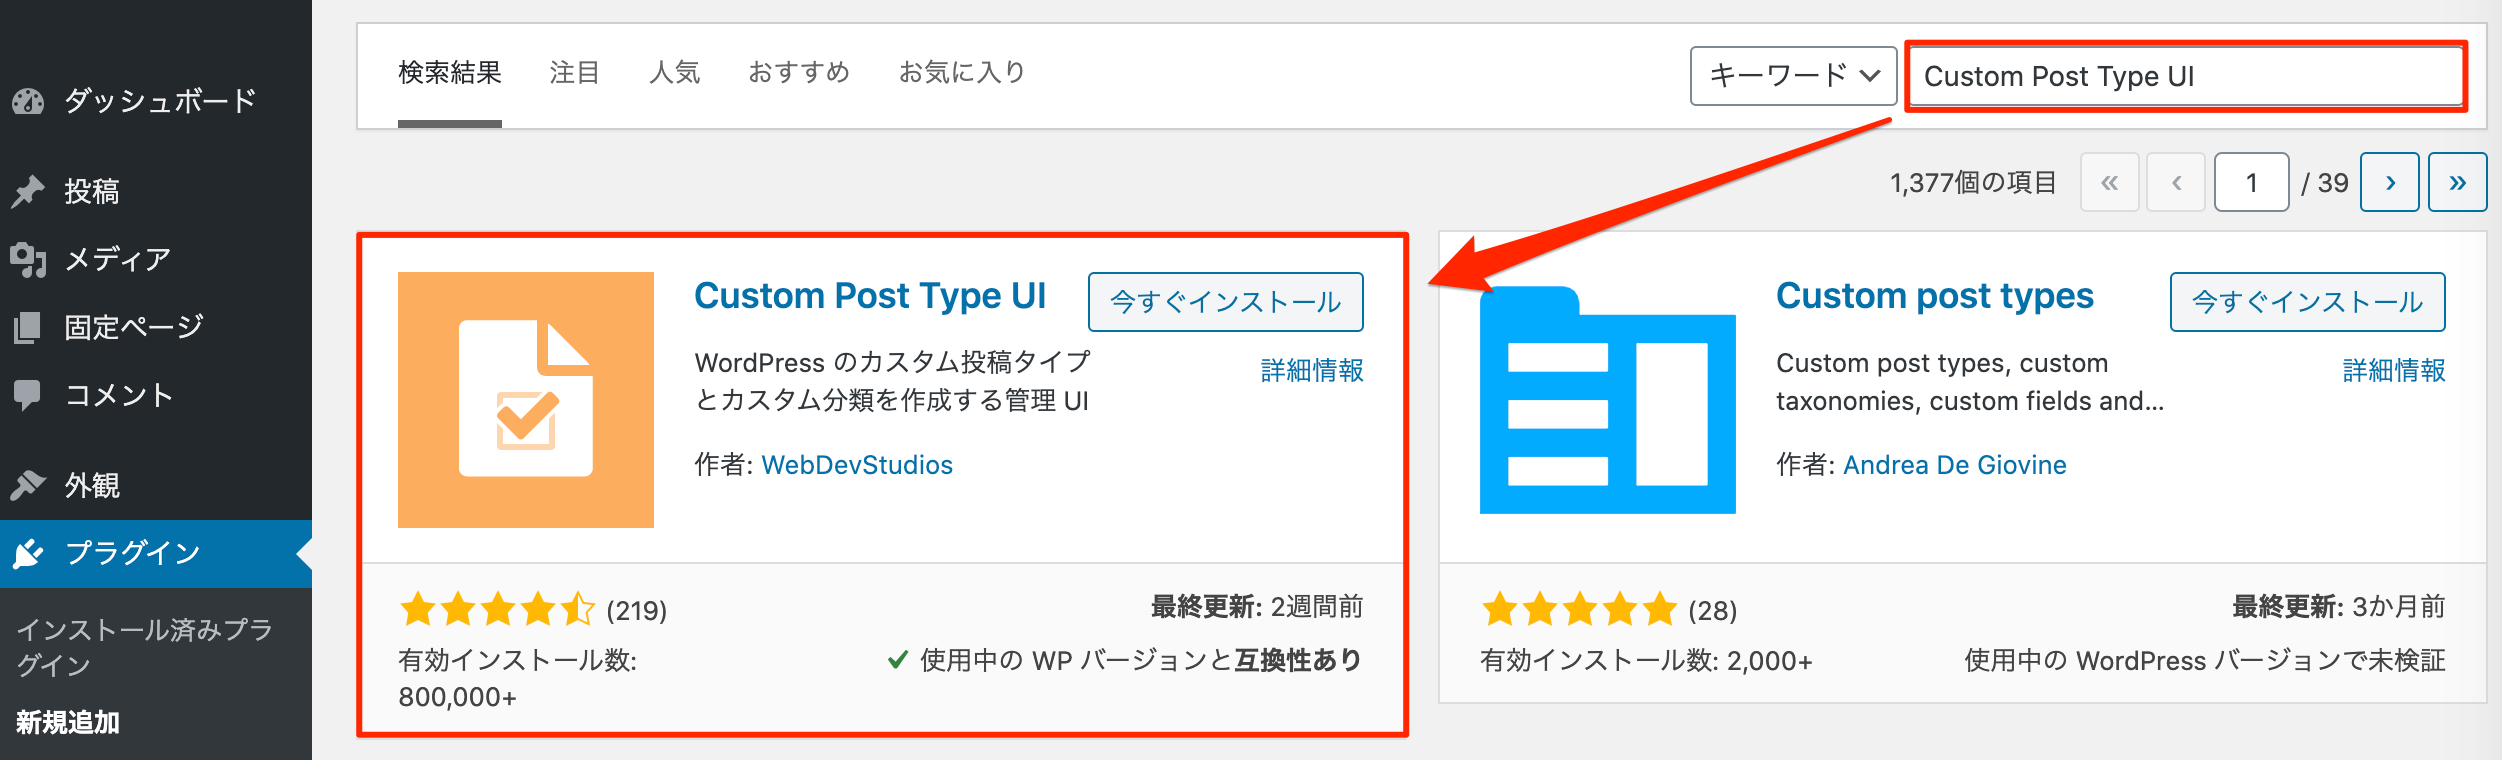Install Custom Post Type UI plugin now

[x=1225, y=302]
